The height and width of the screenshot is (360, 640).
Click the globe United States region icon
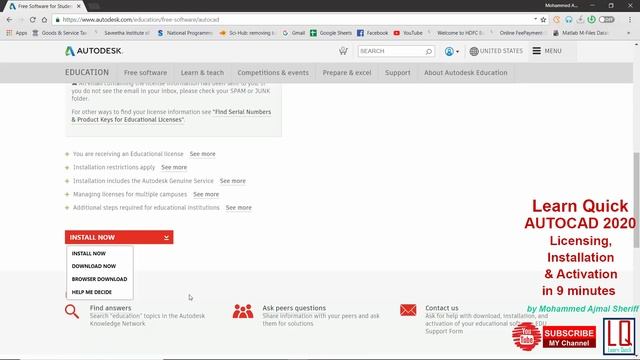pos(473,51)
